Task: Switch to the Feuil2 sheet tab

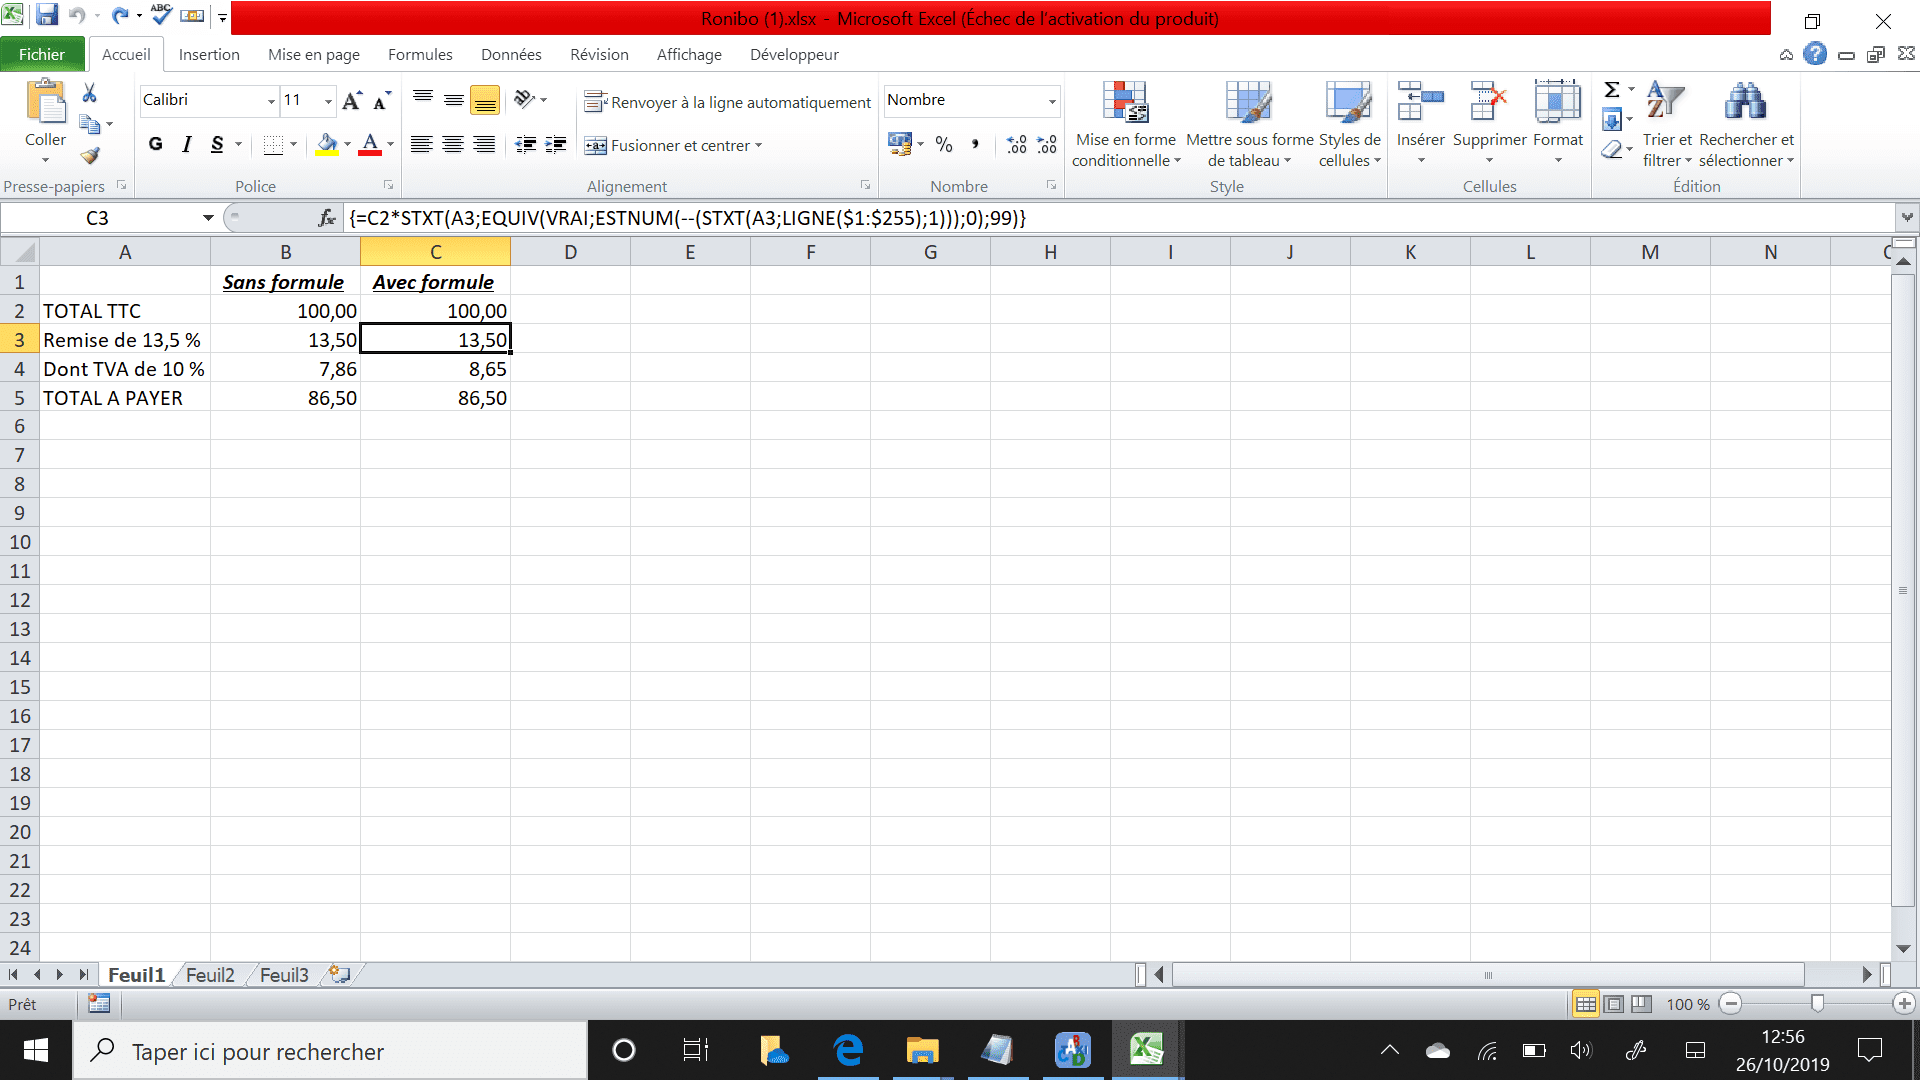Action: [210, 975]
